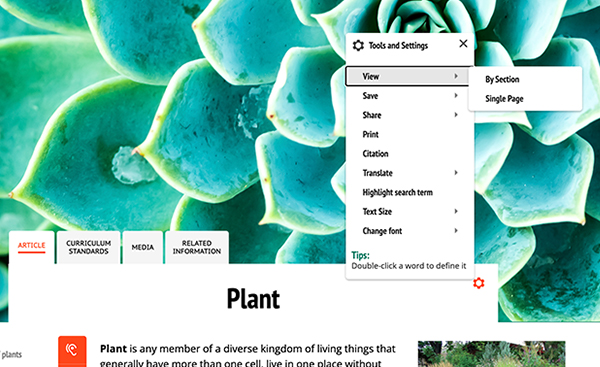
Task: Expand the Change font submenu arrow
Action: [x=456, y=230]
